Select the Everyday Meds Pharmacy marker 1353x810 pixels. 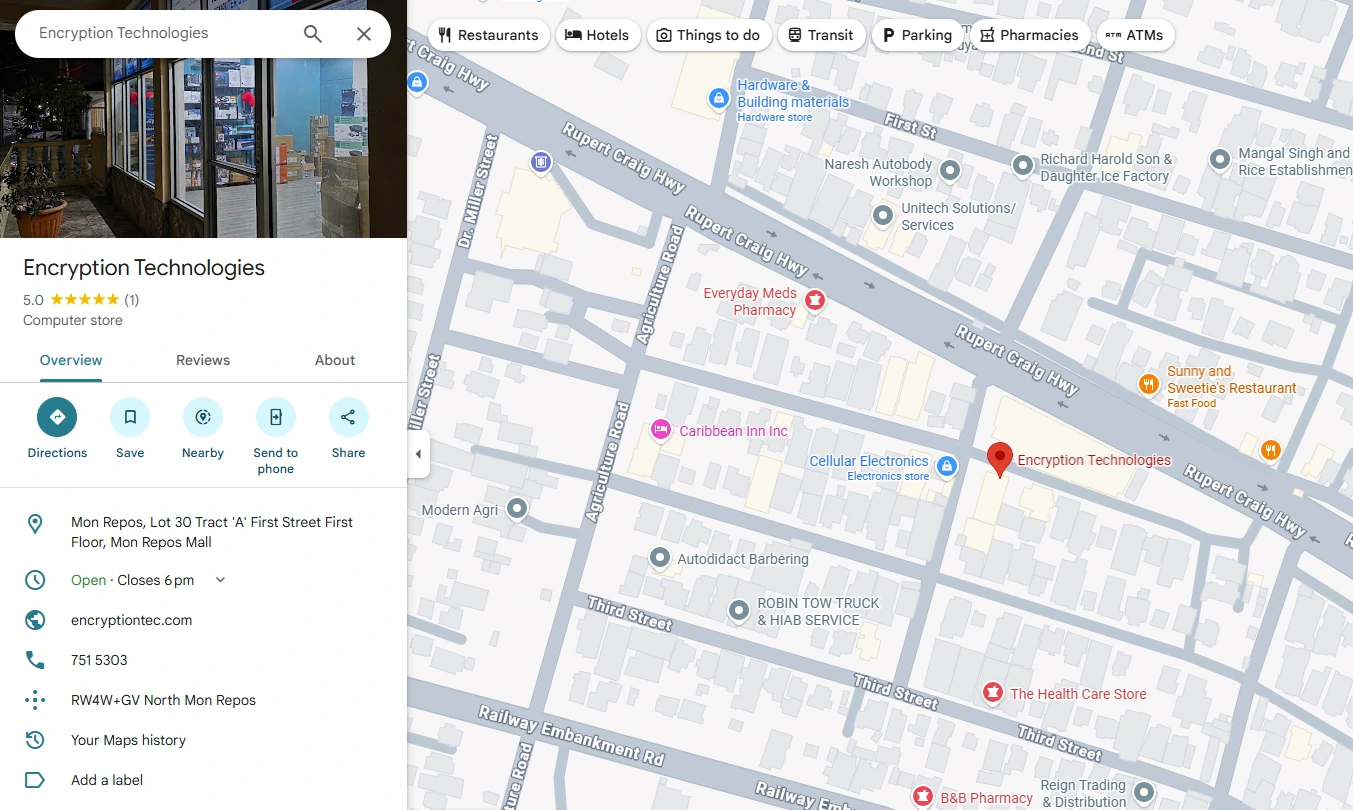tap(815, 300)
